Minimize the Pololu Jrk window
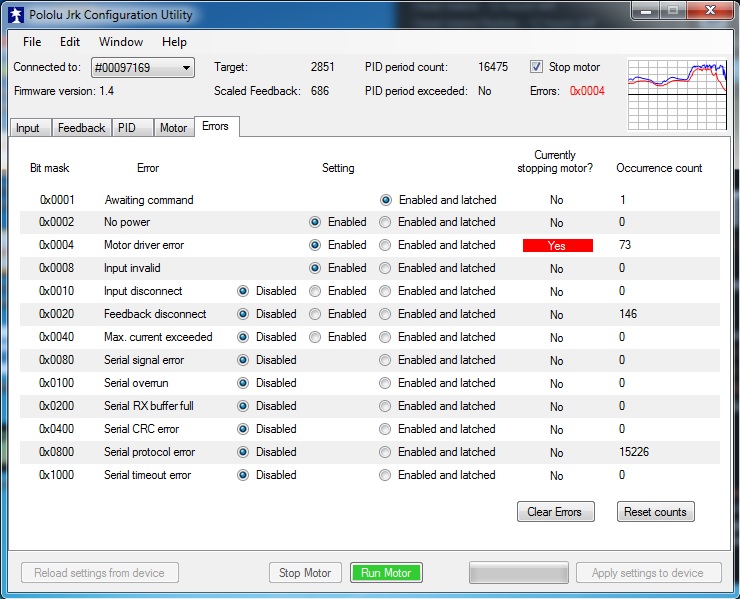This screenshot has height=599, width=740. 646,11
